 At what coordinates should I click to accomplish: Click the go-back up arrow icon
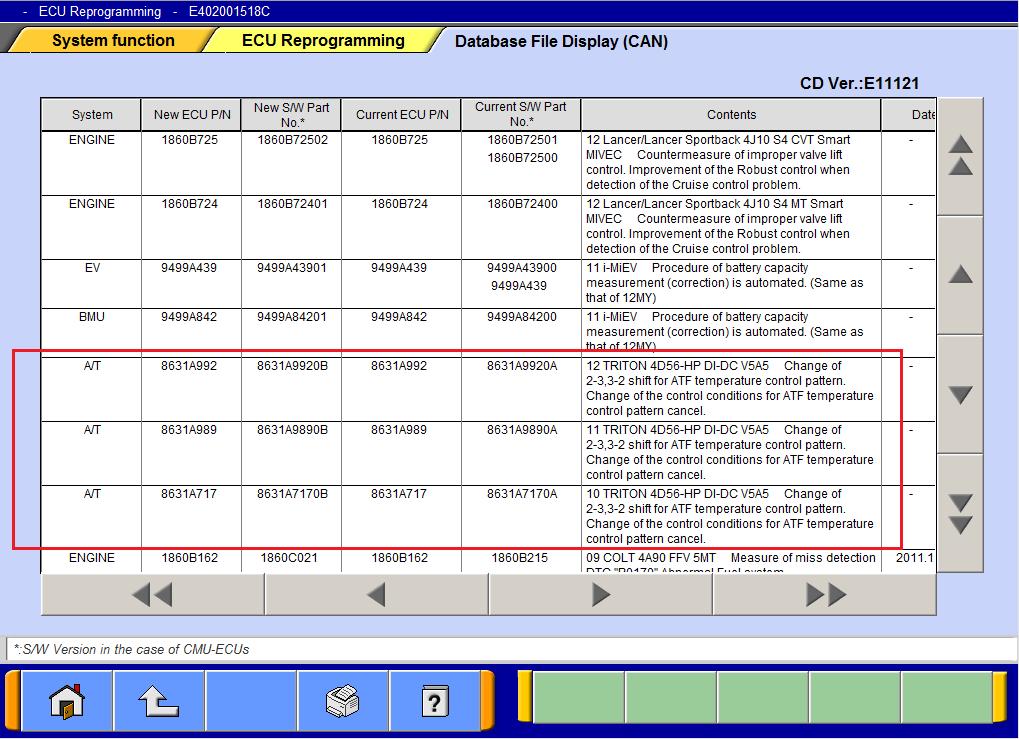coord(159,702)
